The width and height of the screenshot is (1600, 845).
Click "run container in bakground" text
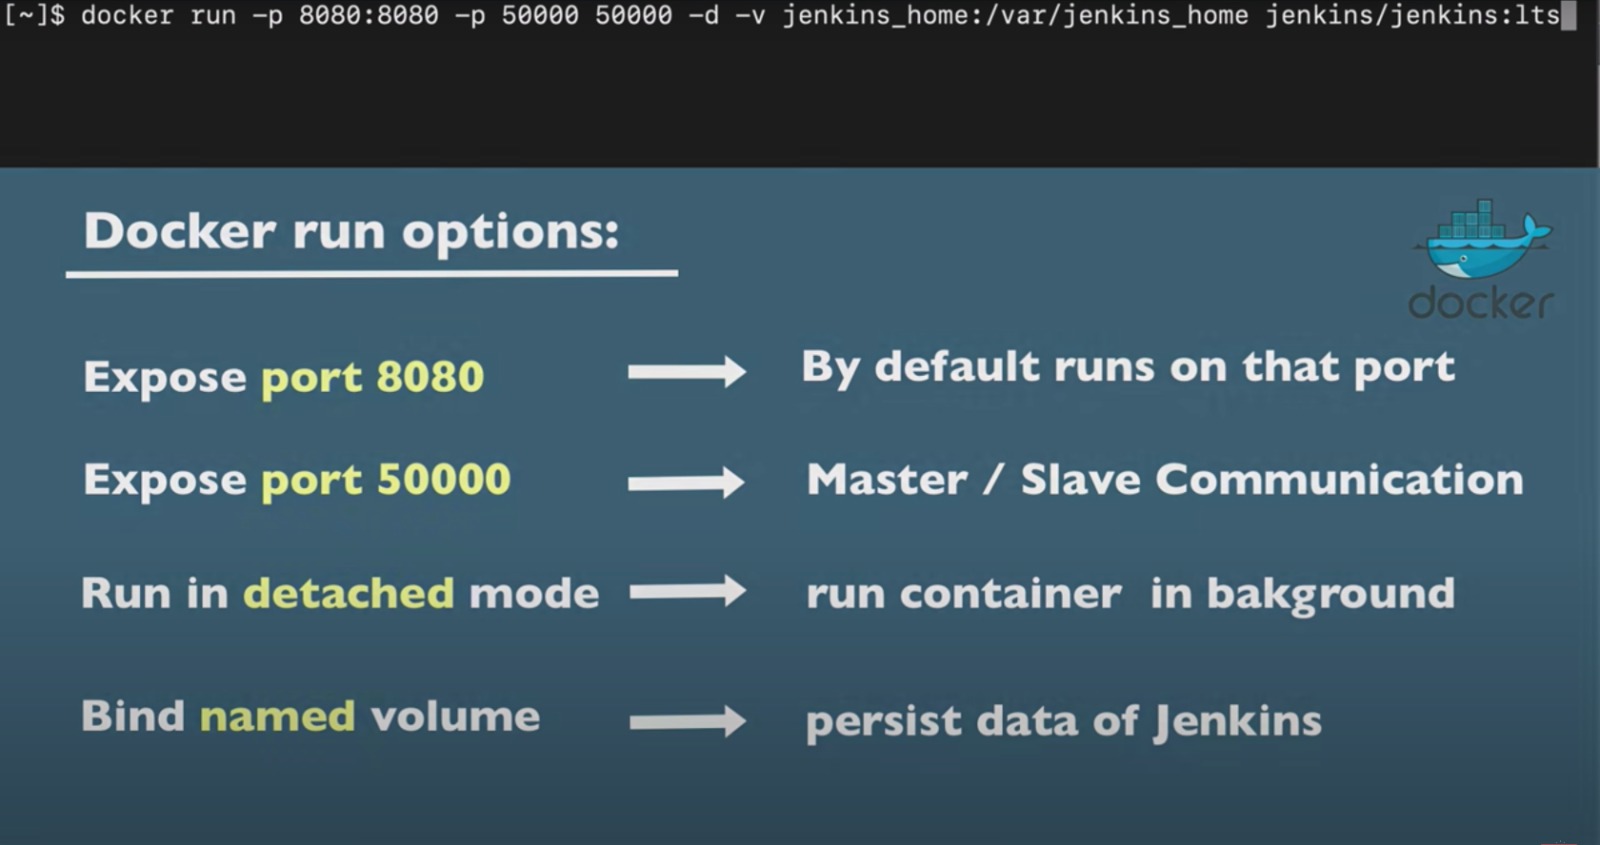pyautogui.click(x=1130, y=594)
